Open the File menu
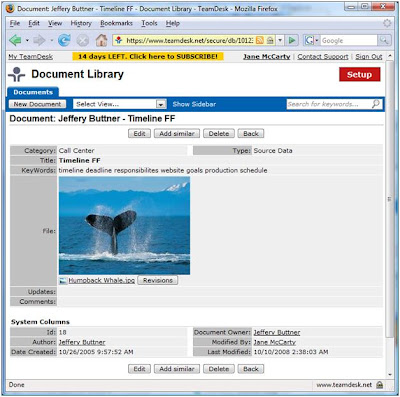The image size is (400, 397). pos(15,23)
